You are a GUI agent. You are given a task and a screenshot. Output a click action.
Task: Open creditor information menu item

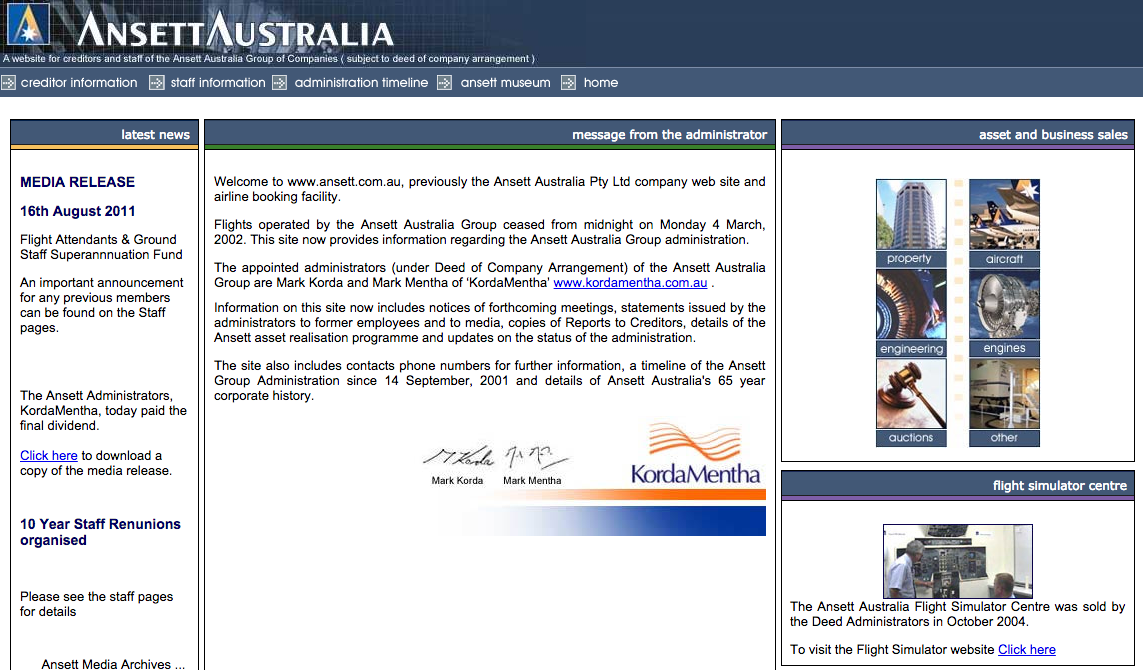[79, 83]
